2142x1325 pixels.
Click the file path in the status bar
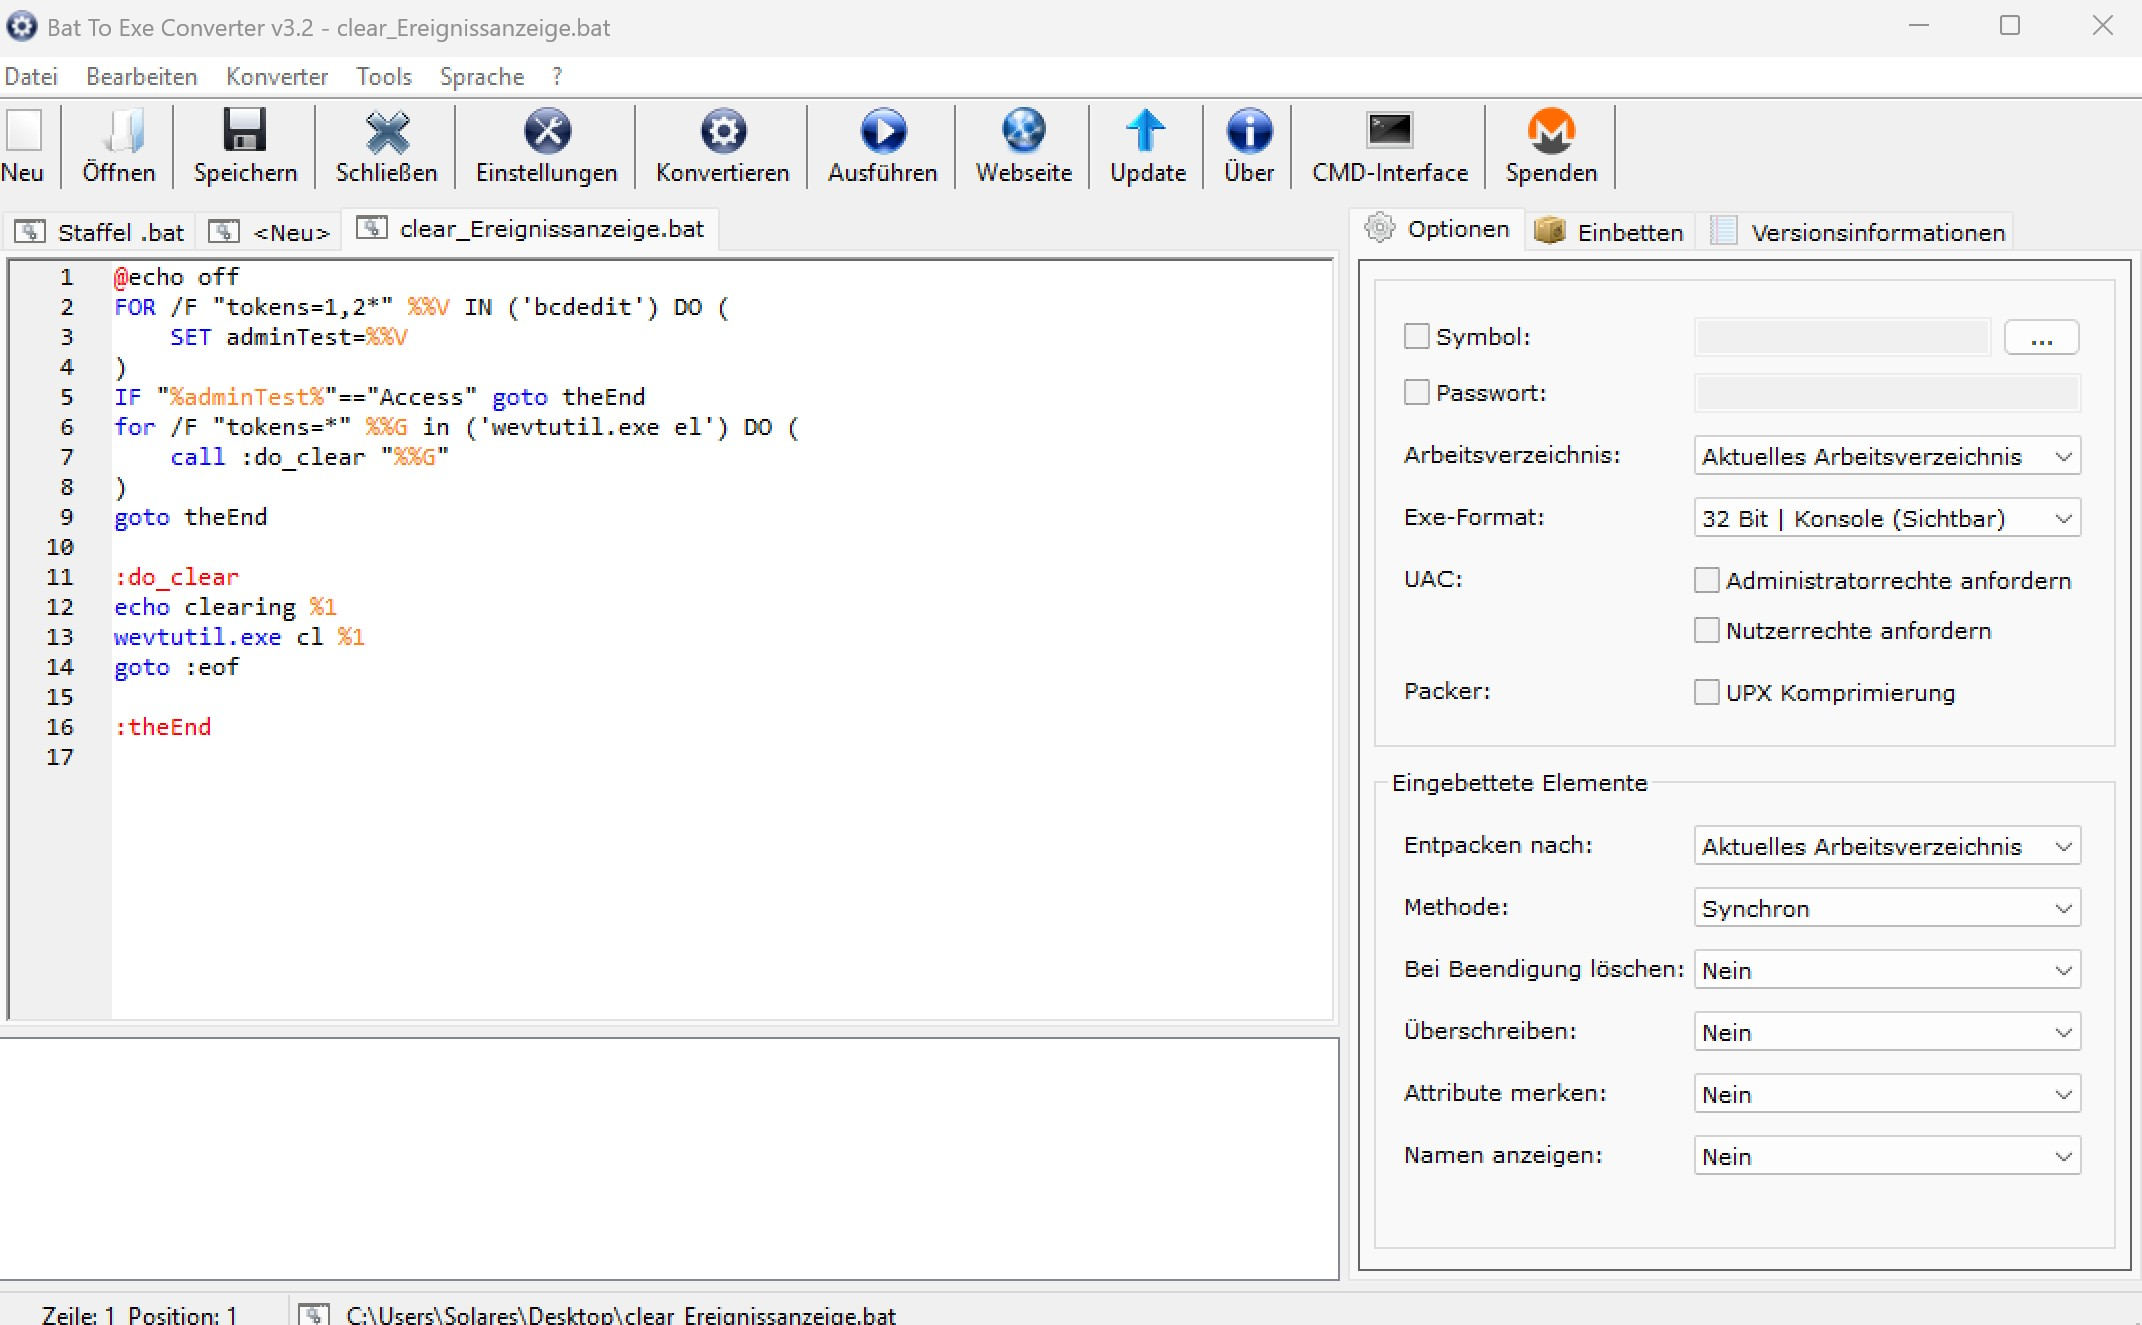click(621, 1314)
